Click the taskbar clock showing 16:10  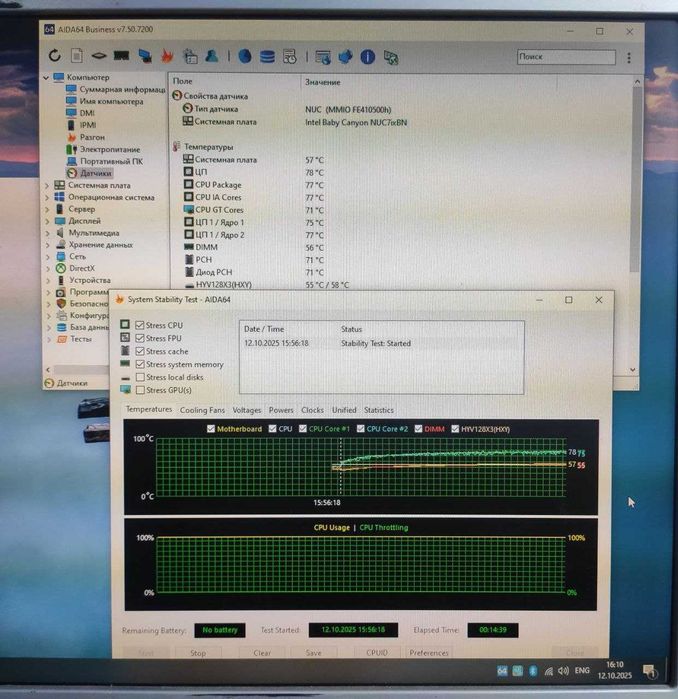tap(614, 670)
